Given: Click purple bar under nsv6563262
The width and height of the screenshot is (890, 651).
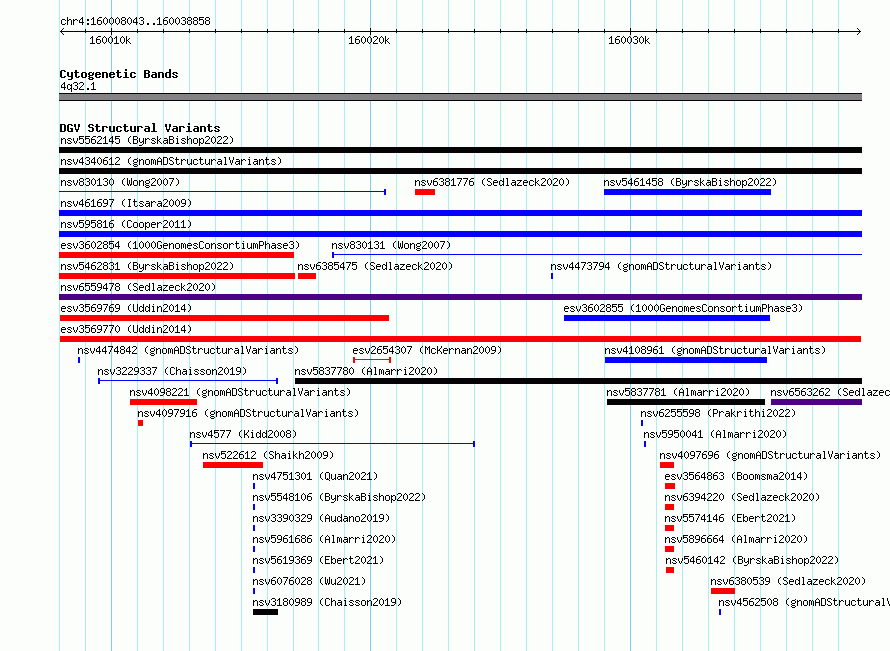Looking at the screenshot, I should pos(816,402).
